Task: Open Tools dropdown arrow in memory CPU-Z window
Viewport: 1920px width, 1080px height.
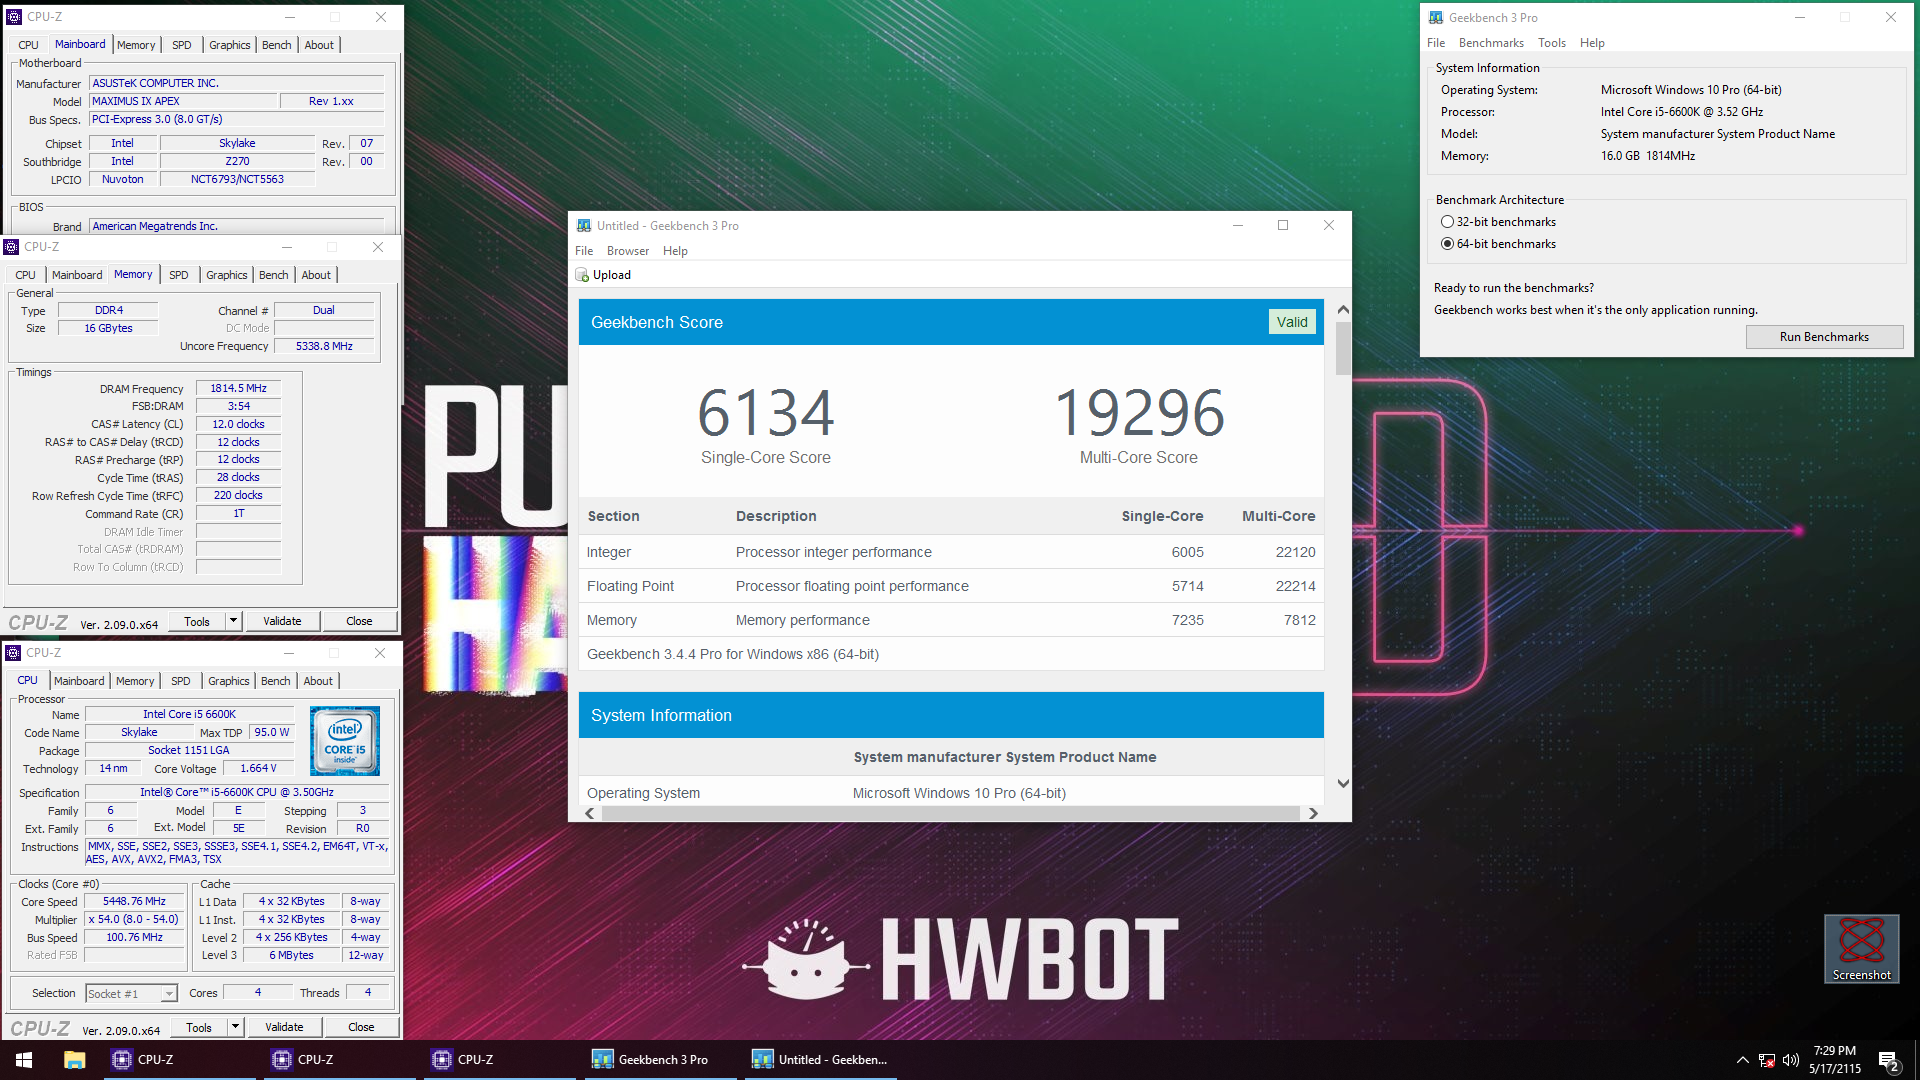Action: pos(233,621)
